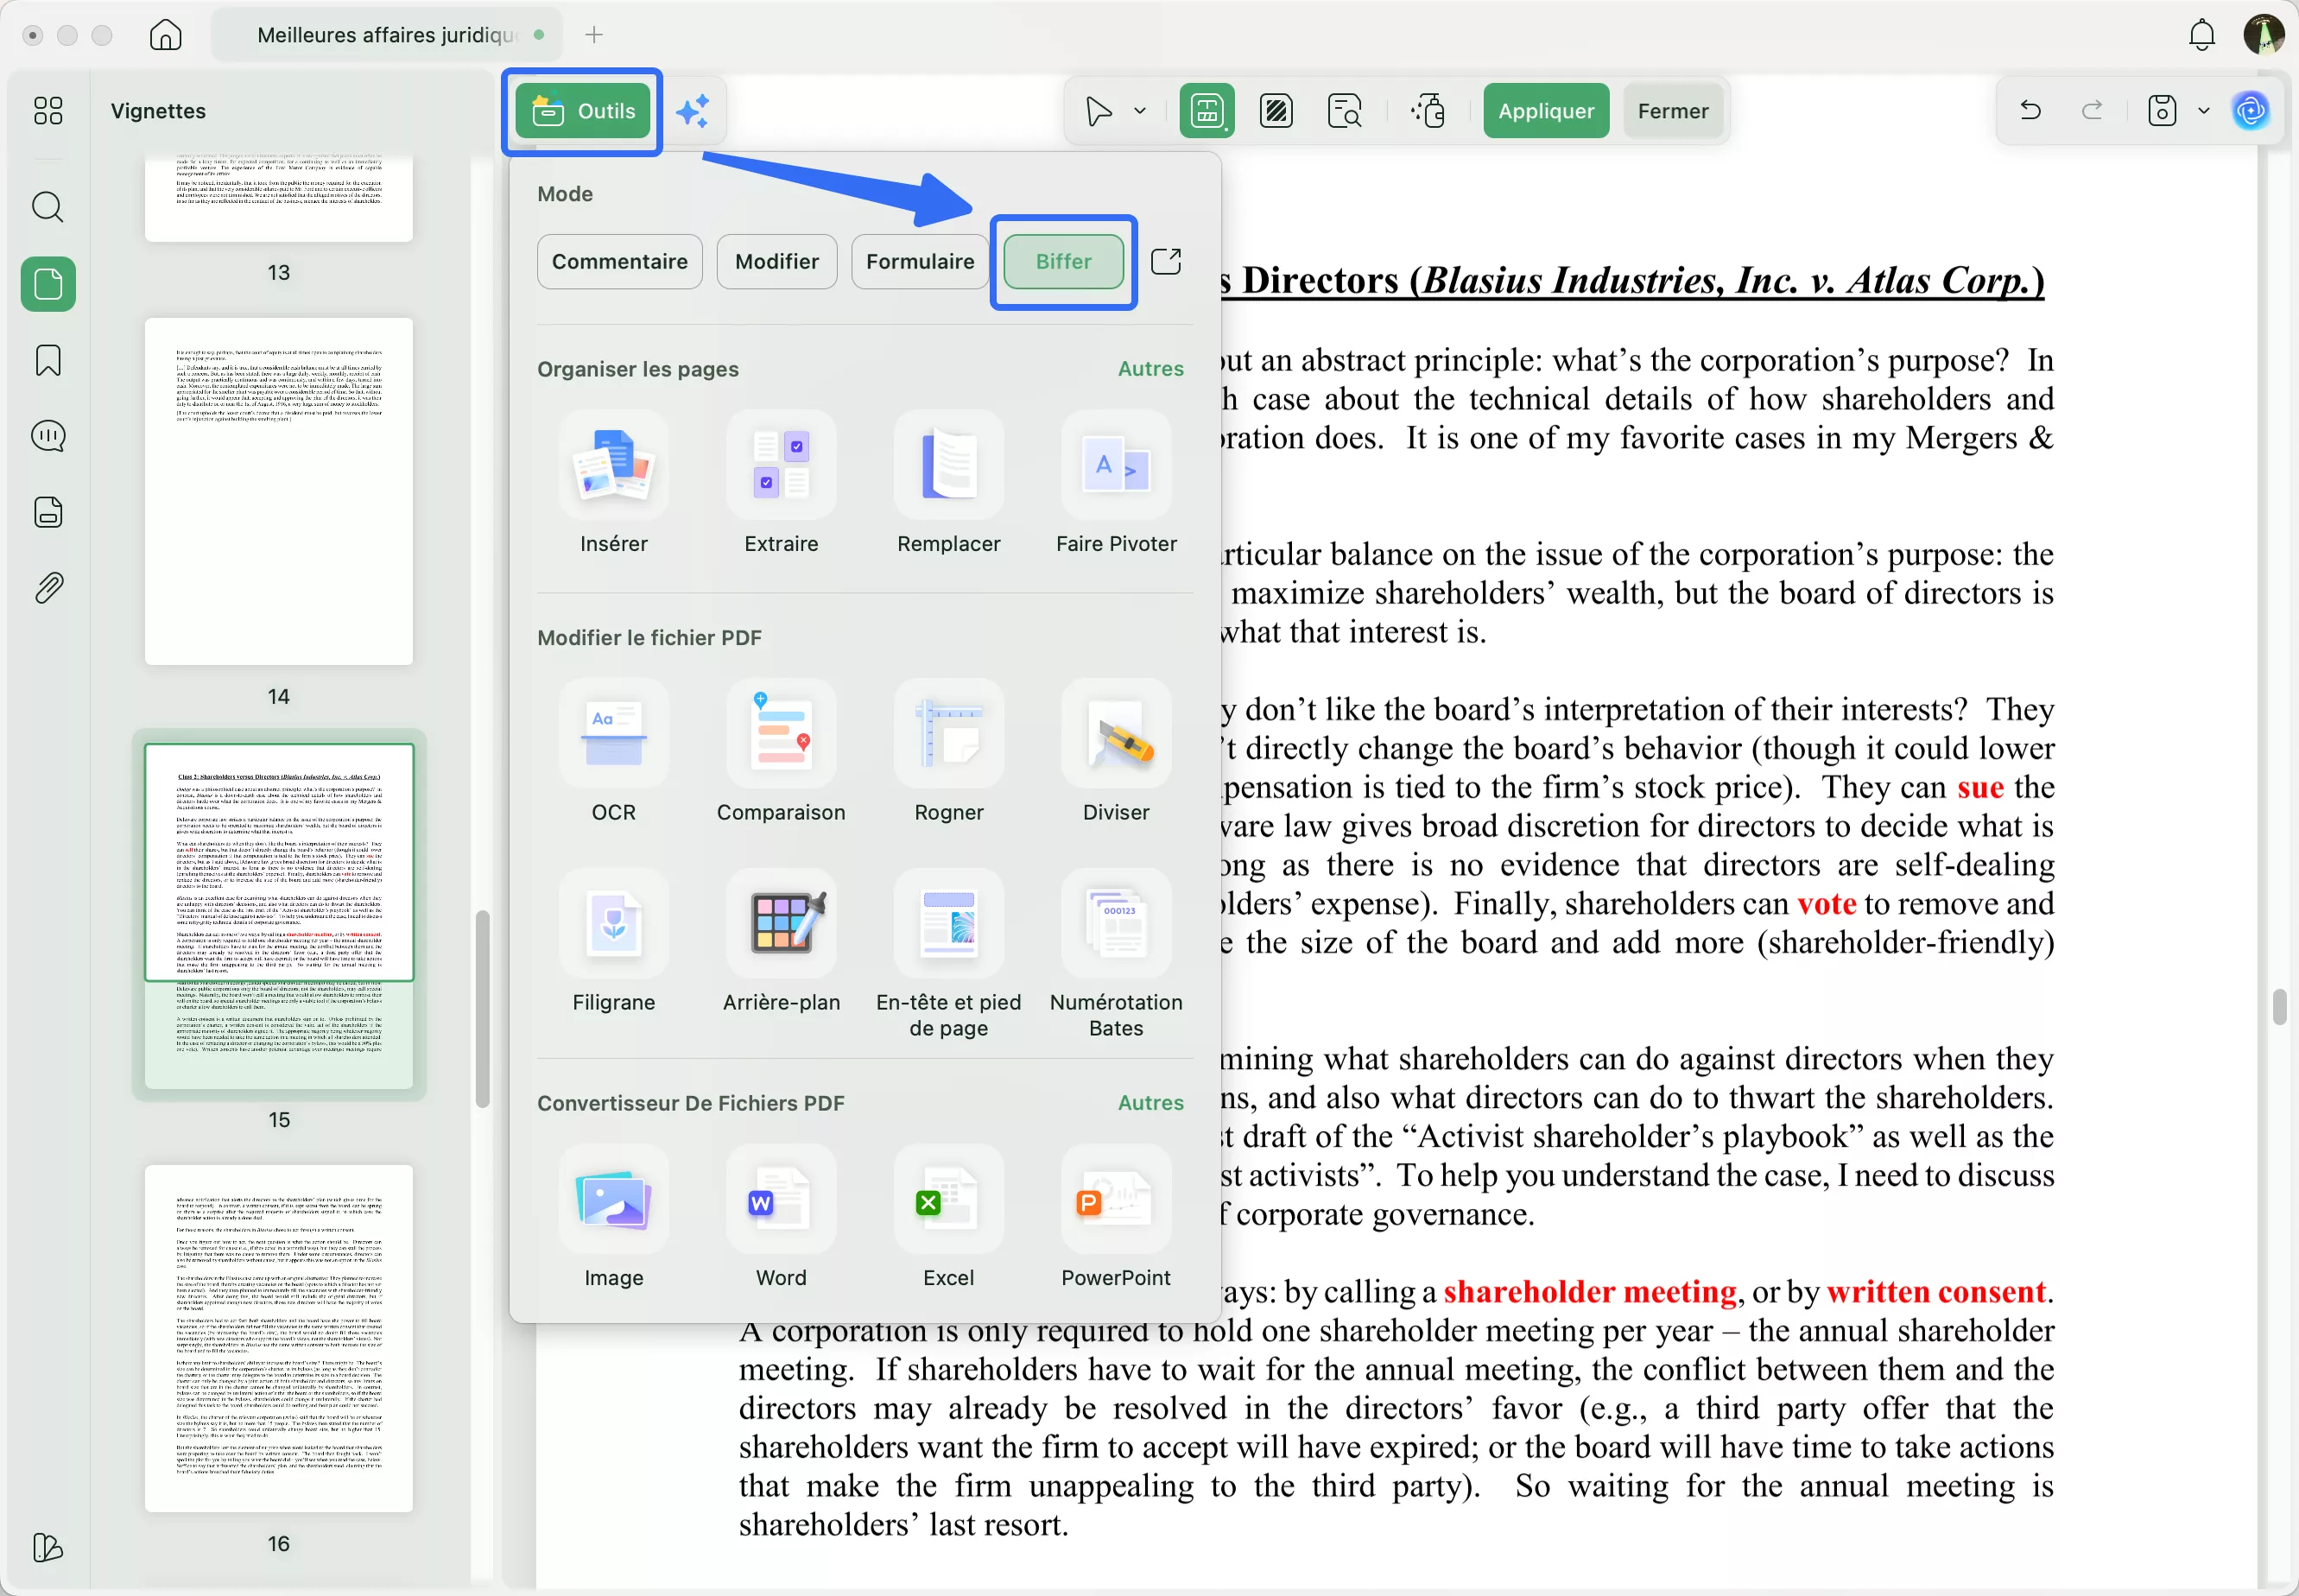Open the search panel in left sidebar
The height and width of the screenshot is (1596, 2299).
pyautogui.click(x=48, y=207)
